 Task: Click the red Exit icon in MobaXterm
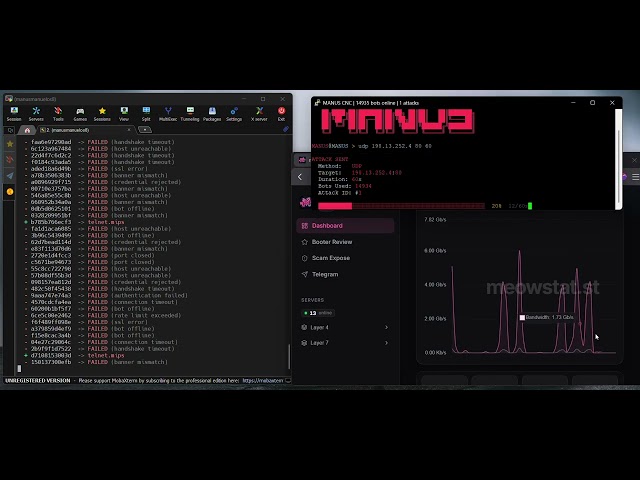pos(281,113)
